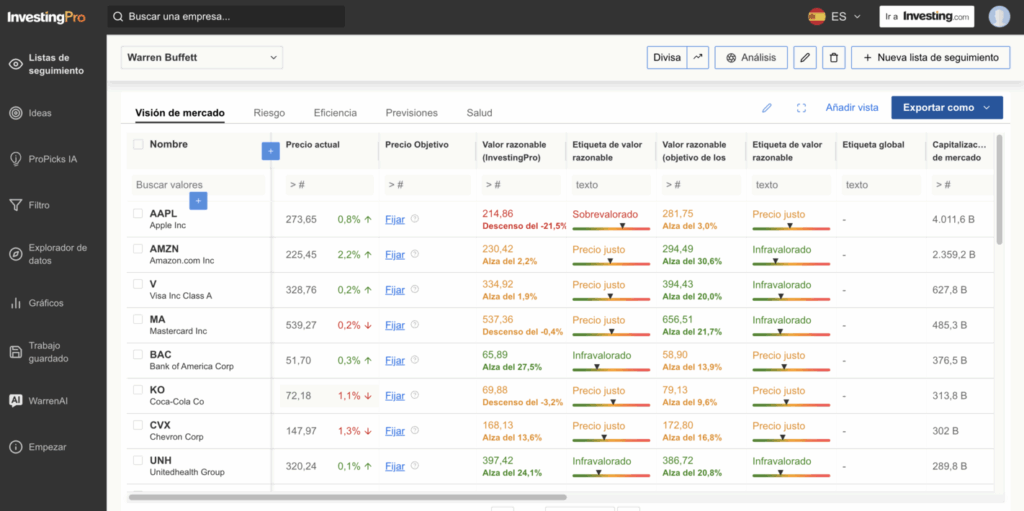Open ProPicks IA lightbulb icon

[15, 159]
